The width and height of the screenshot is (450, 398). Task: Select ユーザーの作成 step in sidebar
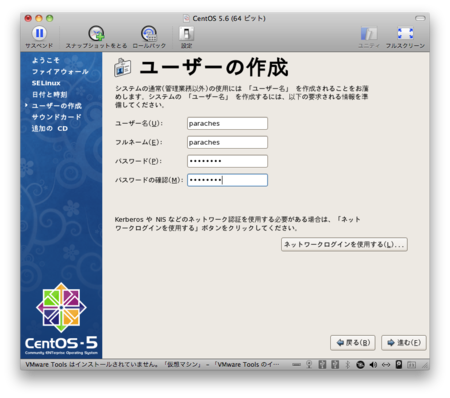(x=57, y=106)
